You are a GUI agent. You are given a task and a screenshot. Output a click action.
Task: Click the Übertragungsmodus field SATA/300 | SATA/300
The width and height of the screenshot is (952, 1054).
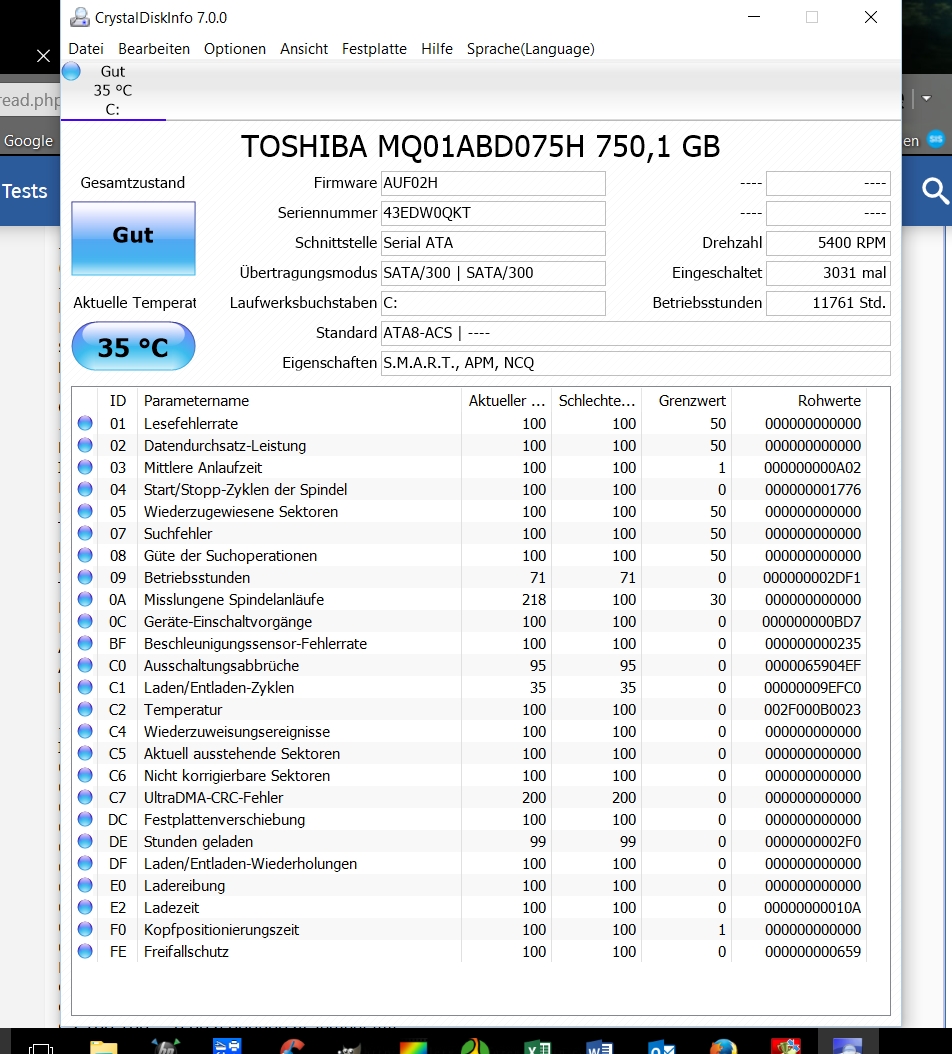pyautogui.click(x=493, y=273)
